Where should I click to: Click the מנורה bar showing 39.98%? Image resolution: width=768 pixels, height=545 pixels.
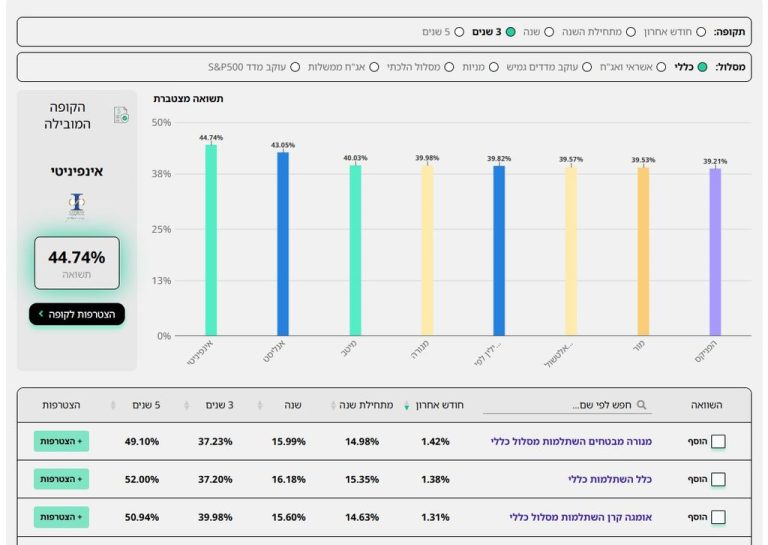[x=427, y=250]
